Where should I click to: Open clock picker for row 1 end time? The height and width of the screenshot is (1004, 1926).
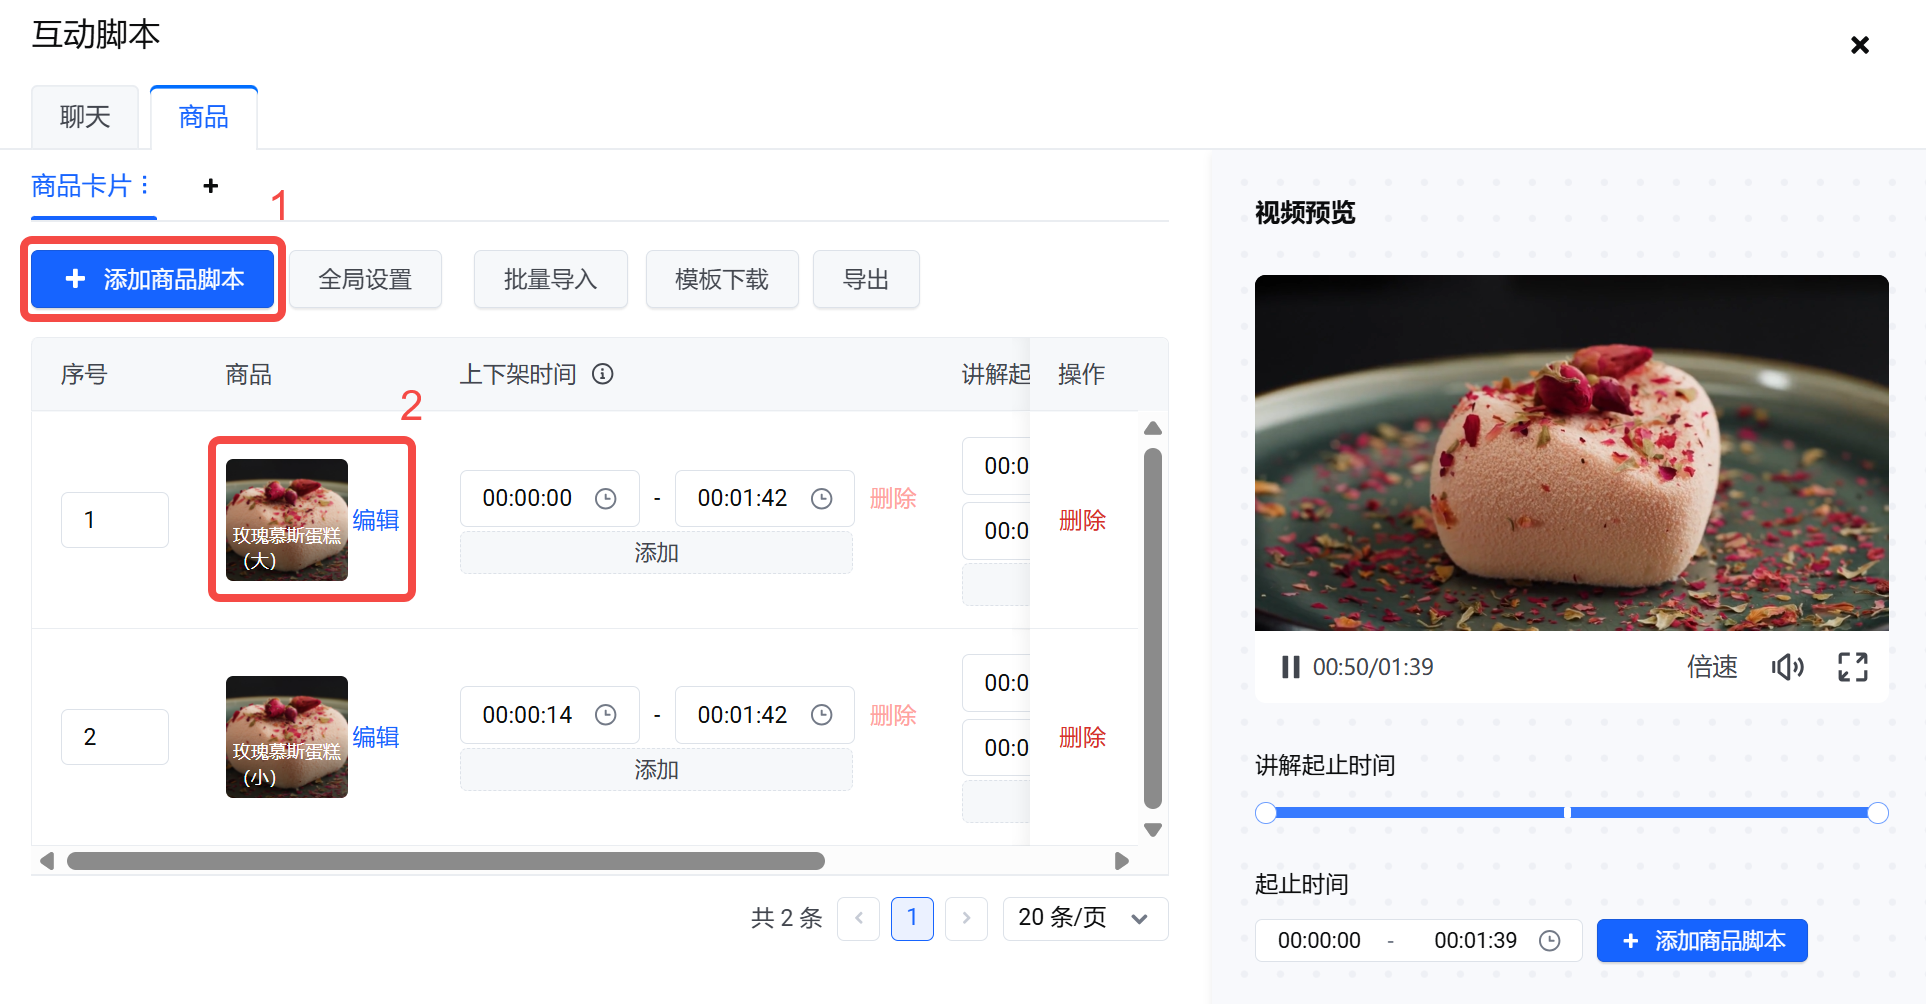click(x=822, y=498)
